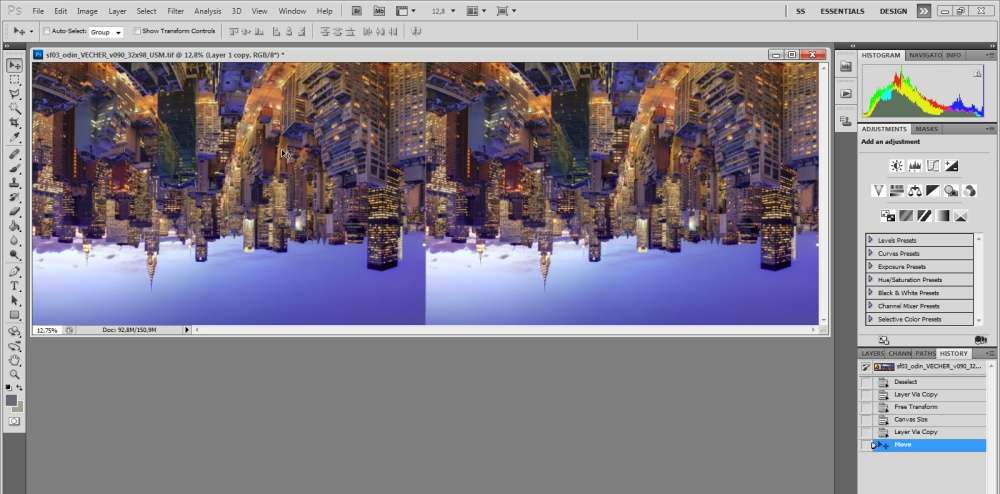Select the Type tool
The height and width of the screenshot is (494, 1000).
15,286
